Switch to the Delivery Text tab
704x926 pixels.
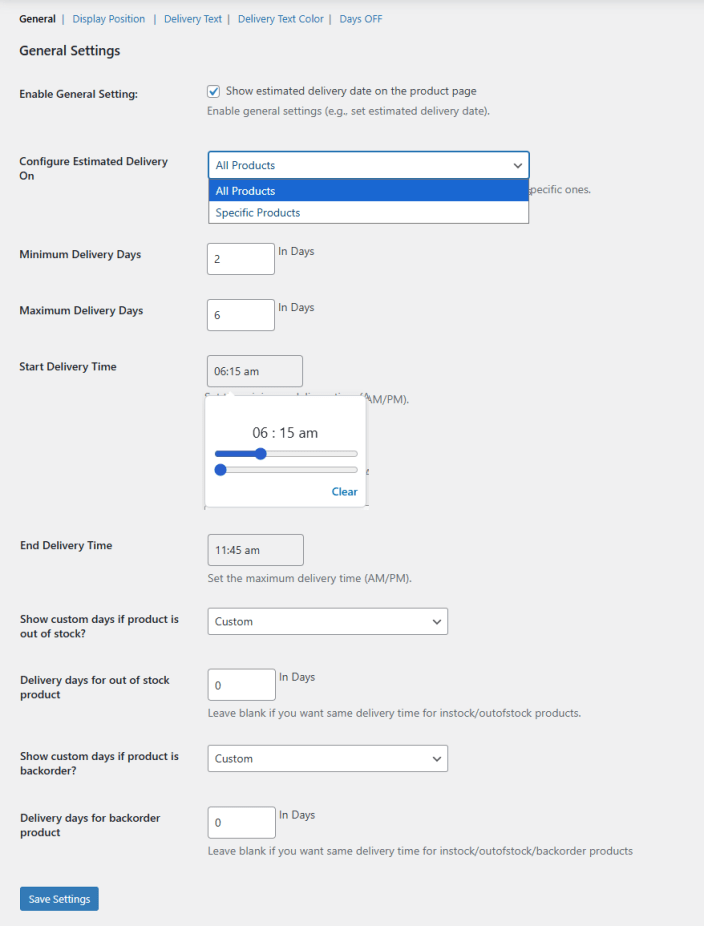193,18
